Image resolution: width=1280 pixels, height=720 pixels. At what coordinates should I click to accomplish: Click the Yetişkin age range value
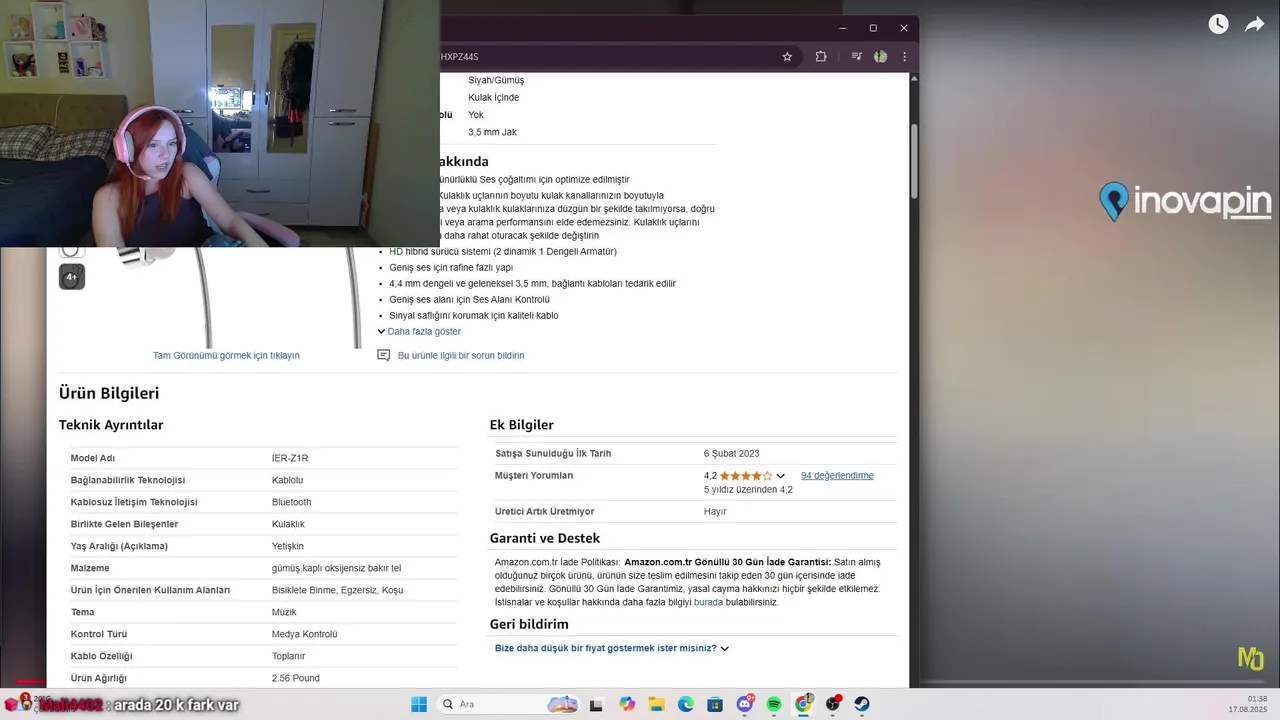click(x=288, y=546)
